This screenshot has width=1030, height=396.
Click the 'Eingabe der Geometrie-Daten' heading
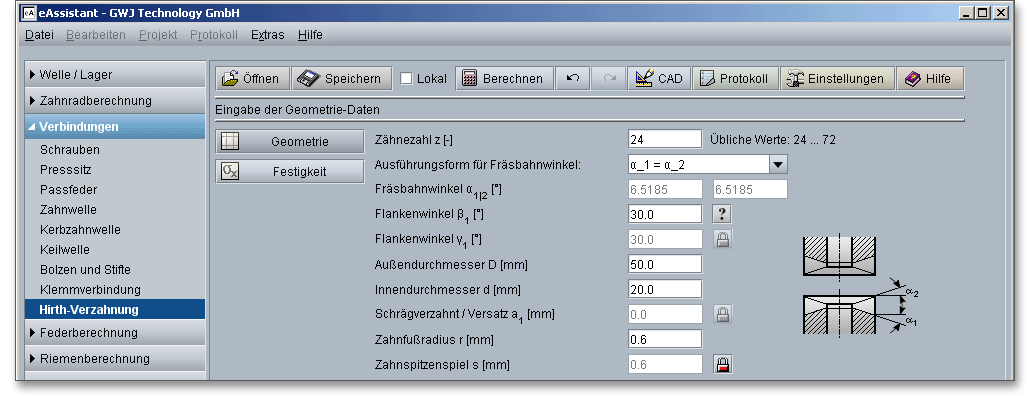[298, 110]
